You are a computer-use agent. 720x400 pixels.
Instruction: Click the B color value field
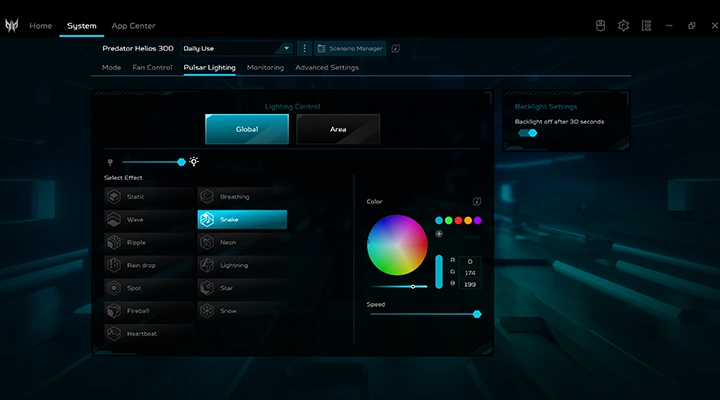point(470,284)
